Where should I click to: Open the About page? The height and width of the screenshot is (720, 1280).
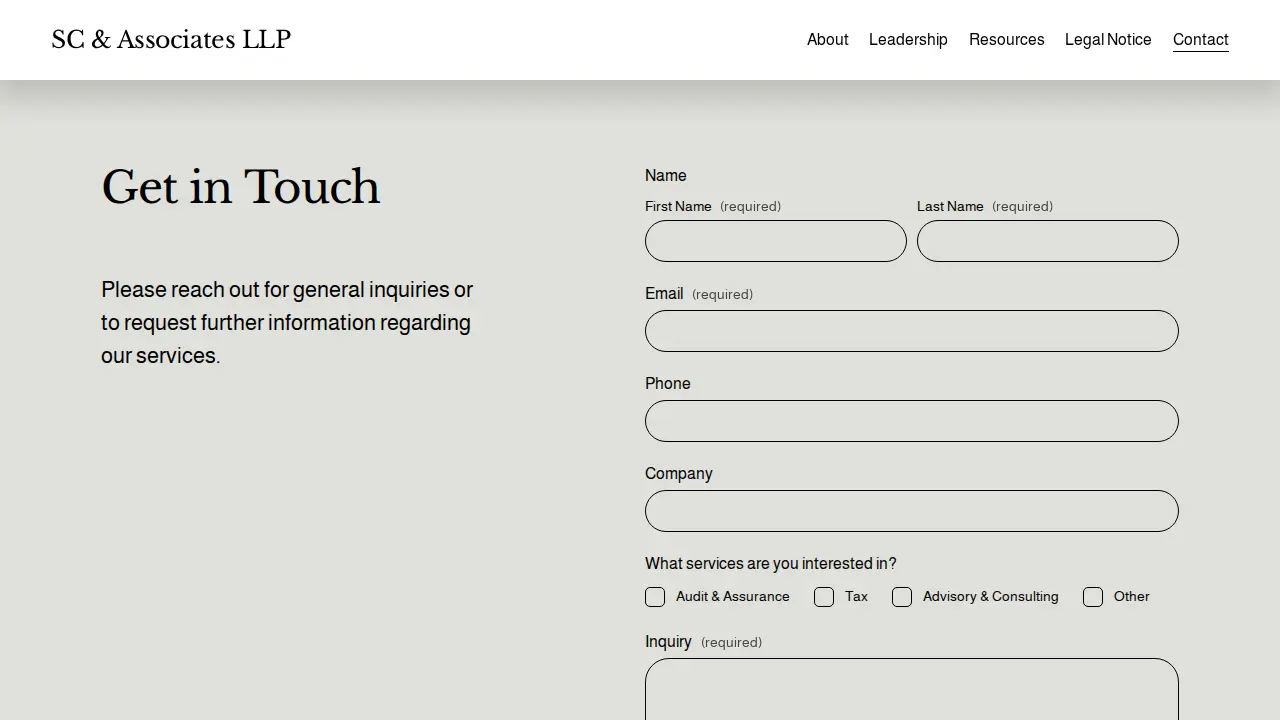tap(827, 40)
